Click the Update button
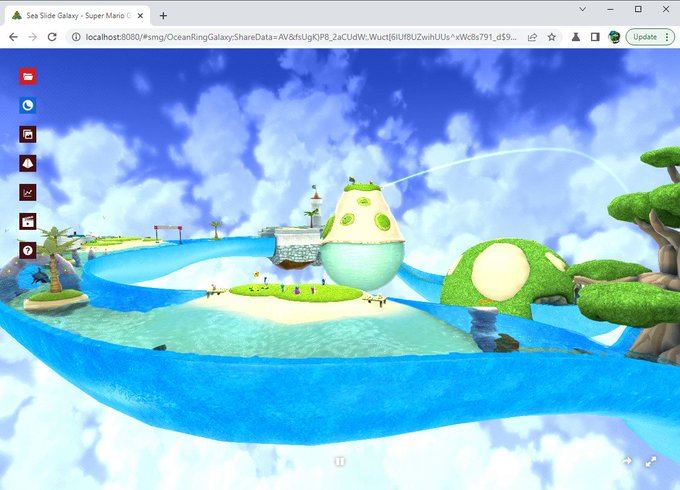Viewport: 680px width, 490px height. (x=645, y=37)
